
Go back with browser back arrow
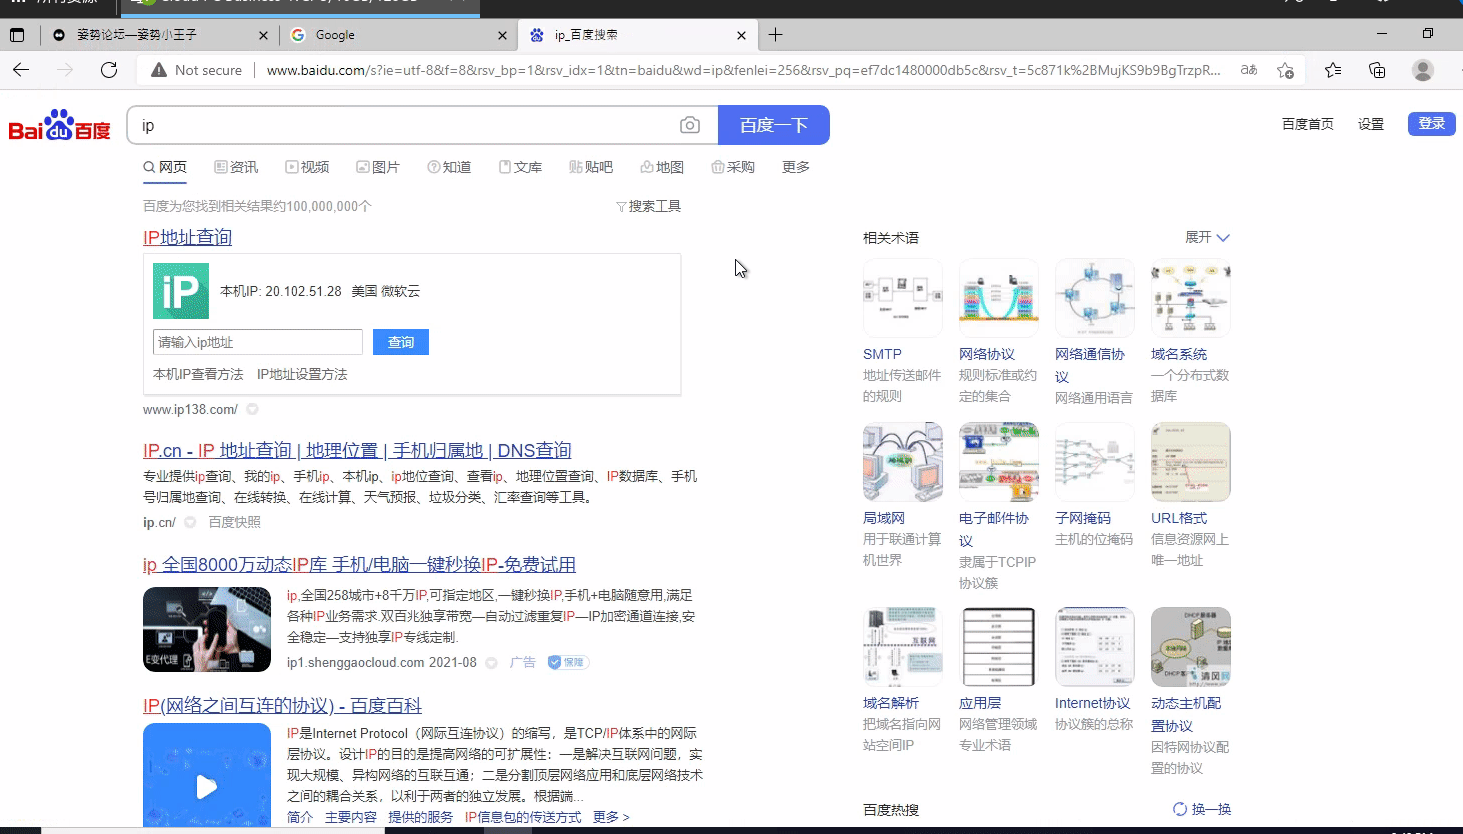tap(21, 70)
